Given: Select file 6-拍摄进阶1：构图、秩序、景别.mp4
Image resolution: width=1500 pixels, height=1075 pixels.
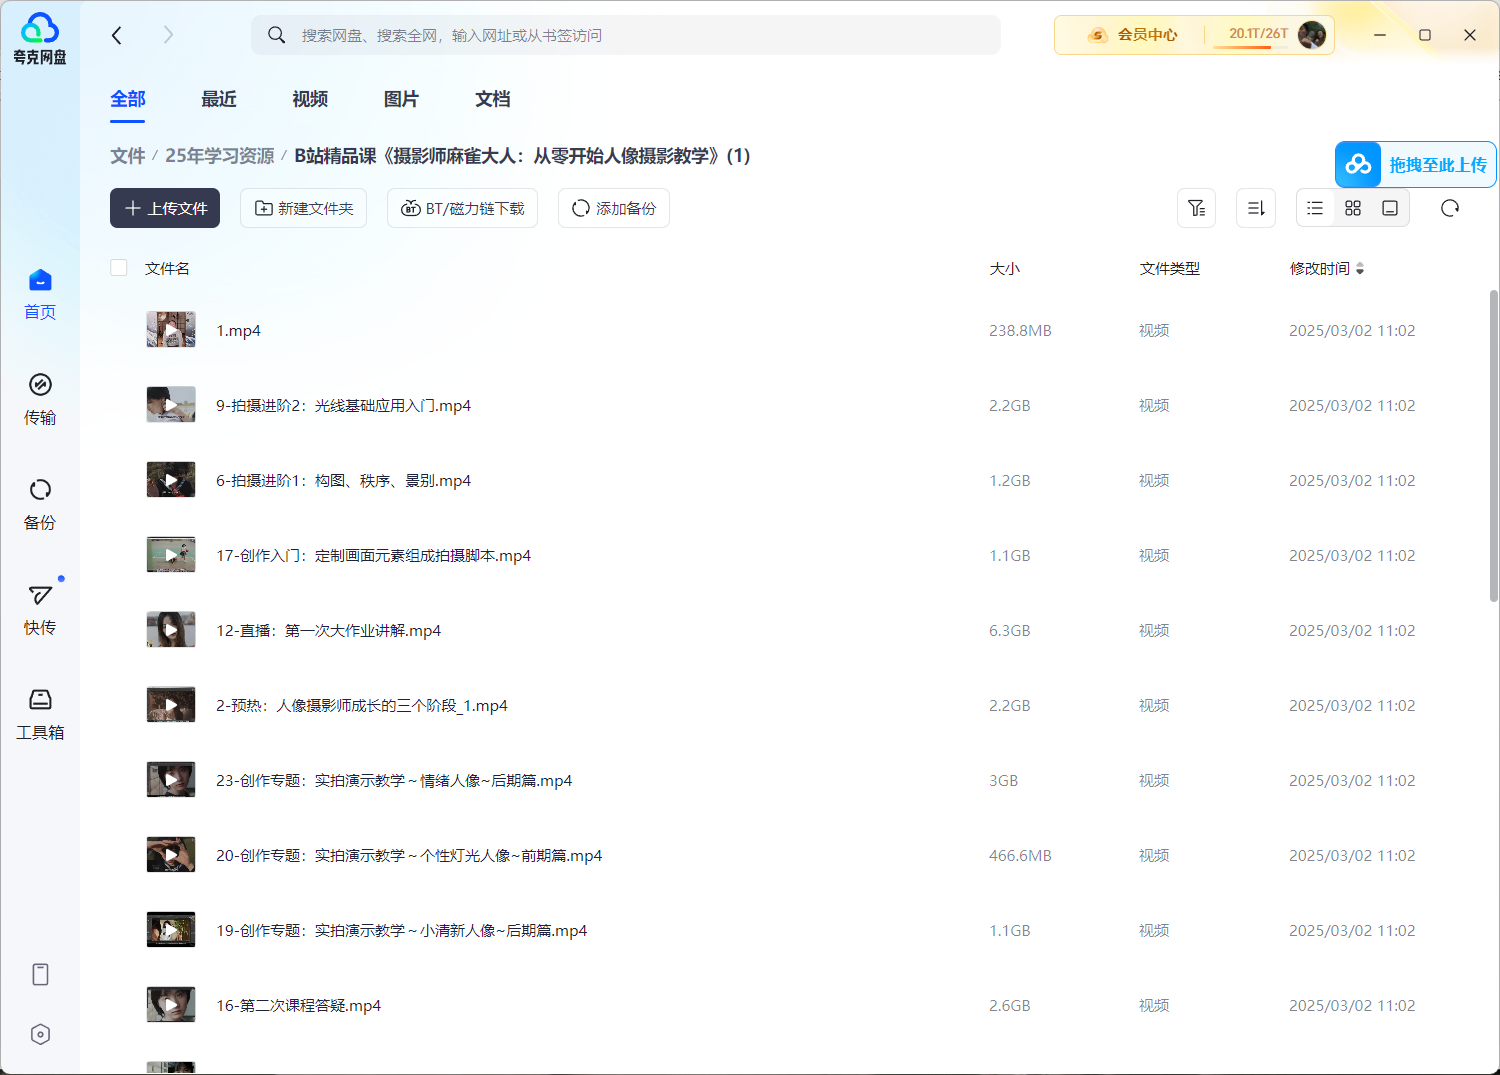Looking at the screenshot, I should (343, 480).
